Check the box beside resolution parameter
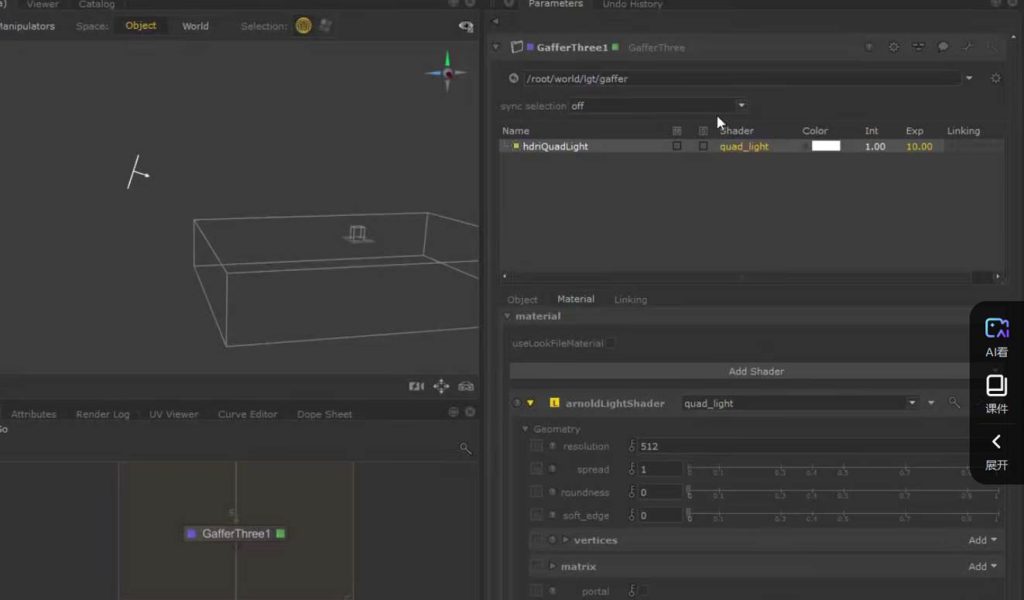1024x600 pixels. coord(537,446)
